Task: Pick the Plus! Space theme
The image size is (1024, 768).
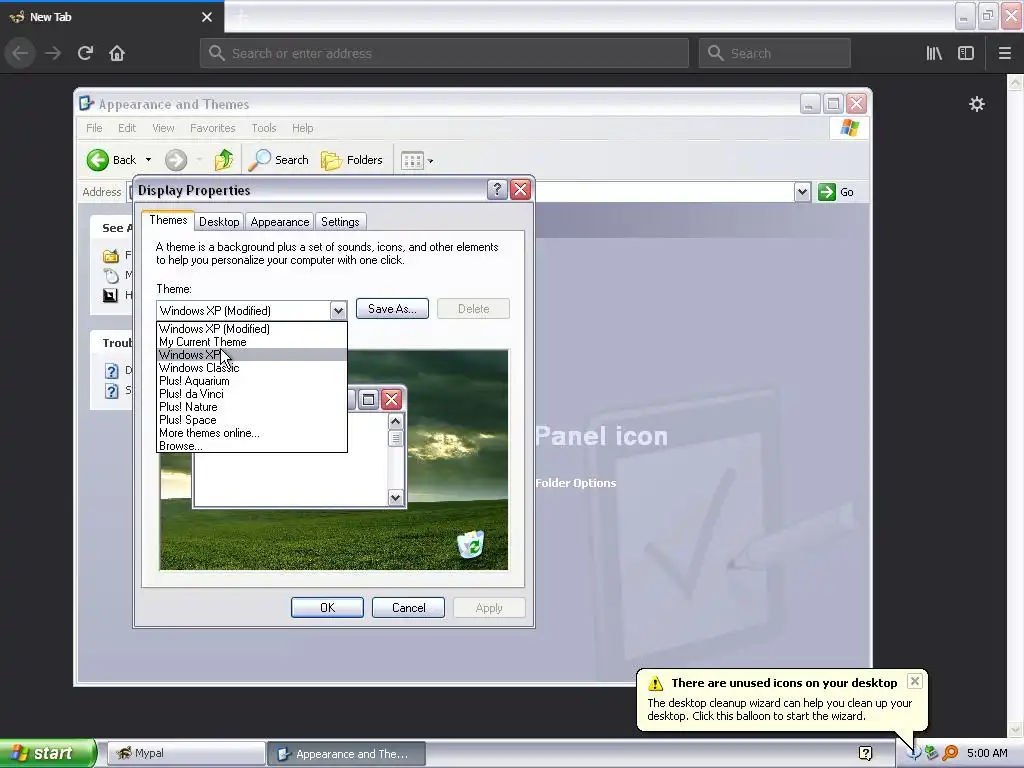Action: click(x=251, y=420)
